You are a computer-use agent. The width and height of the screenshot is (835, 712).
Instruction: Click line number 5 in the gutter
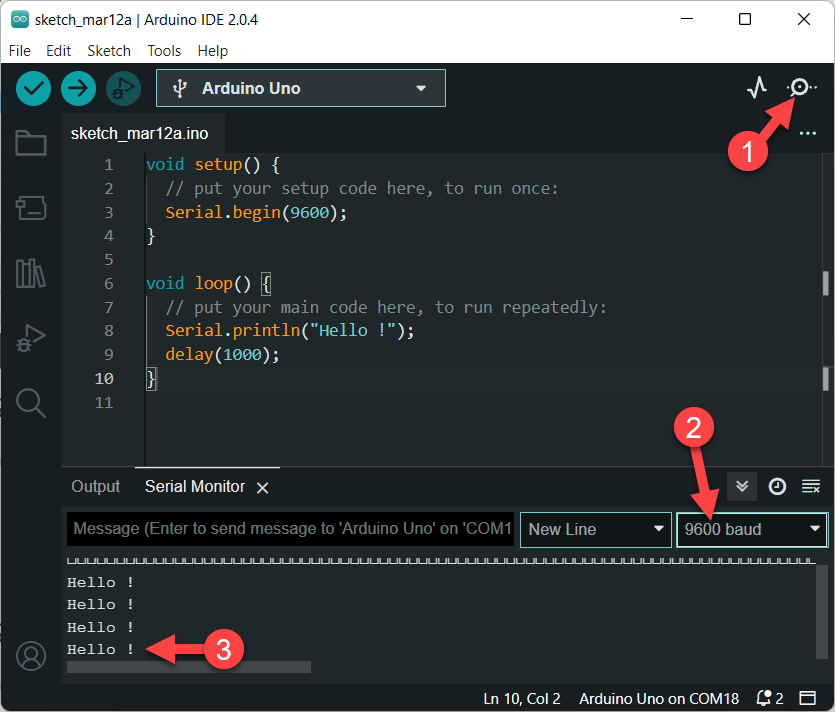pos(109,260)
